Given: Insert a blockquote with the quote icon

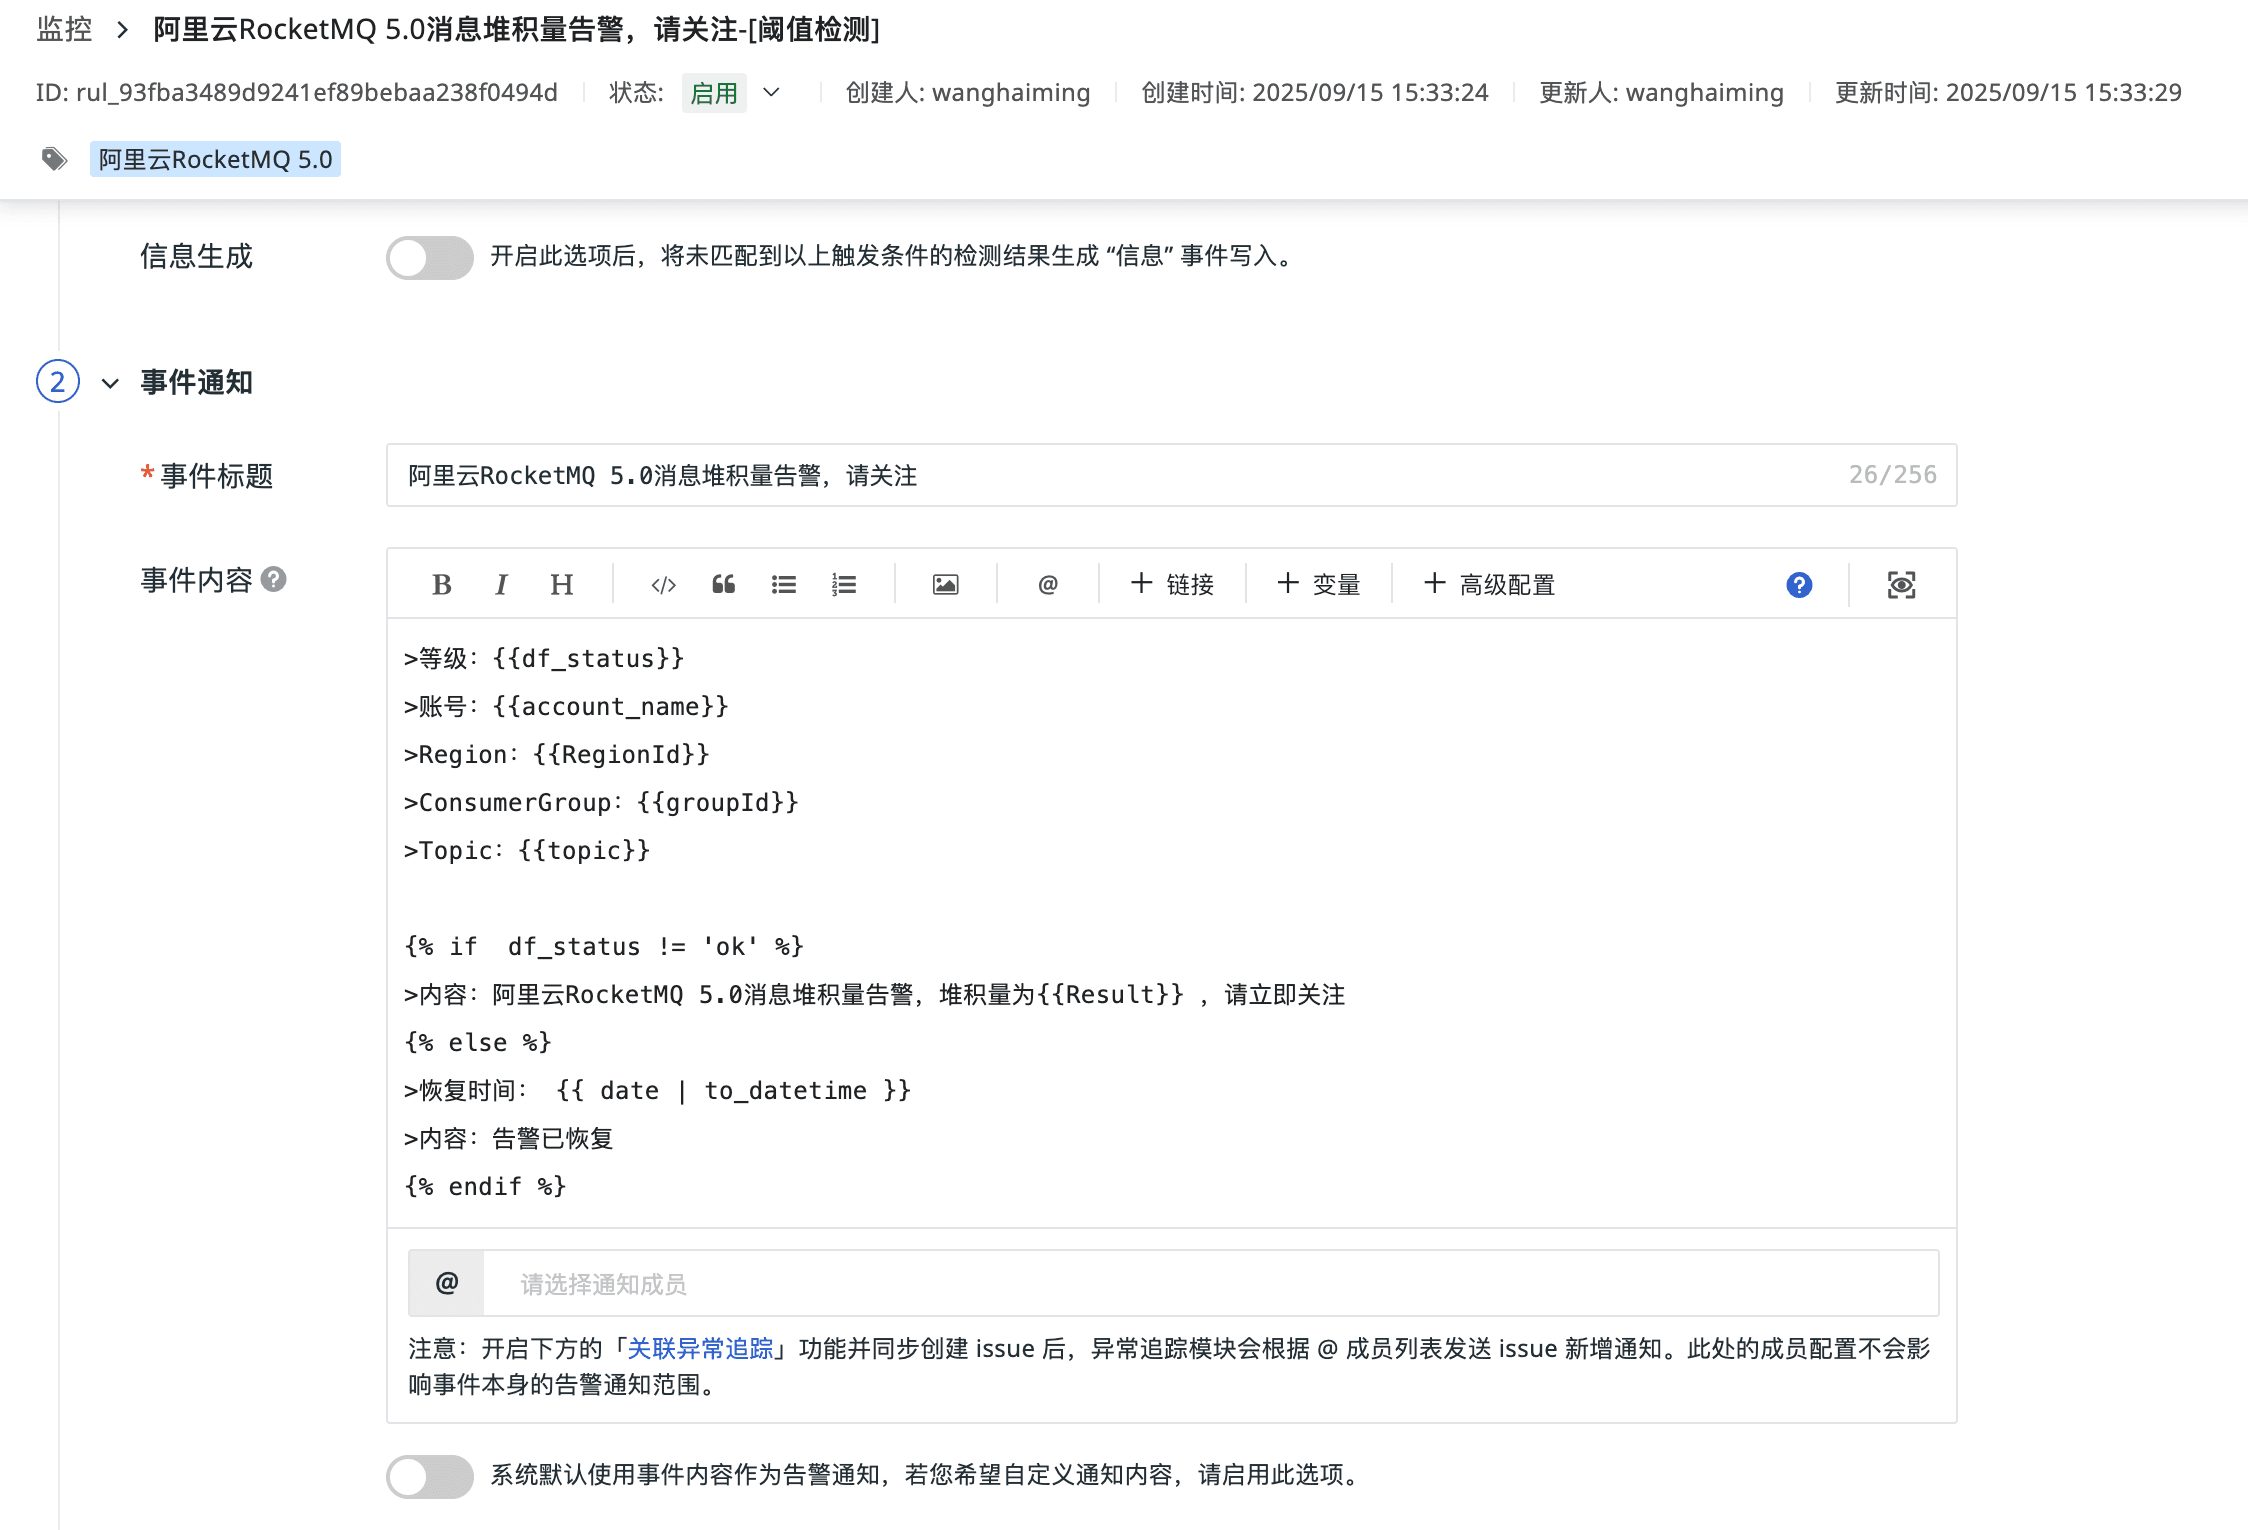Looking at the screenshot, I should (723, 585).
